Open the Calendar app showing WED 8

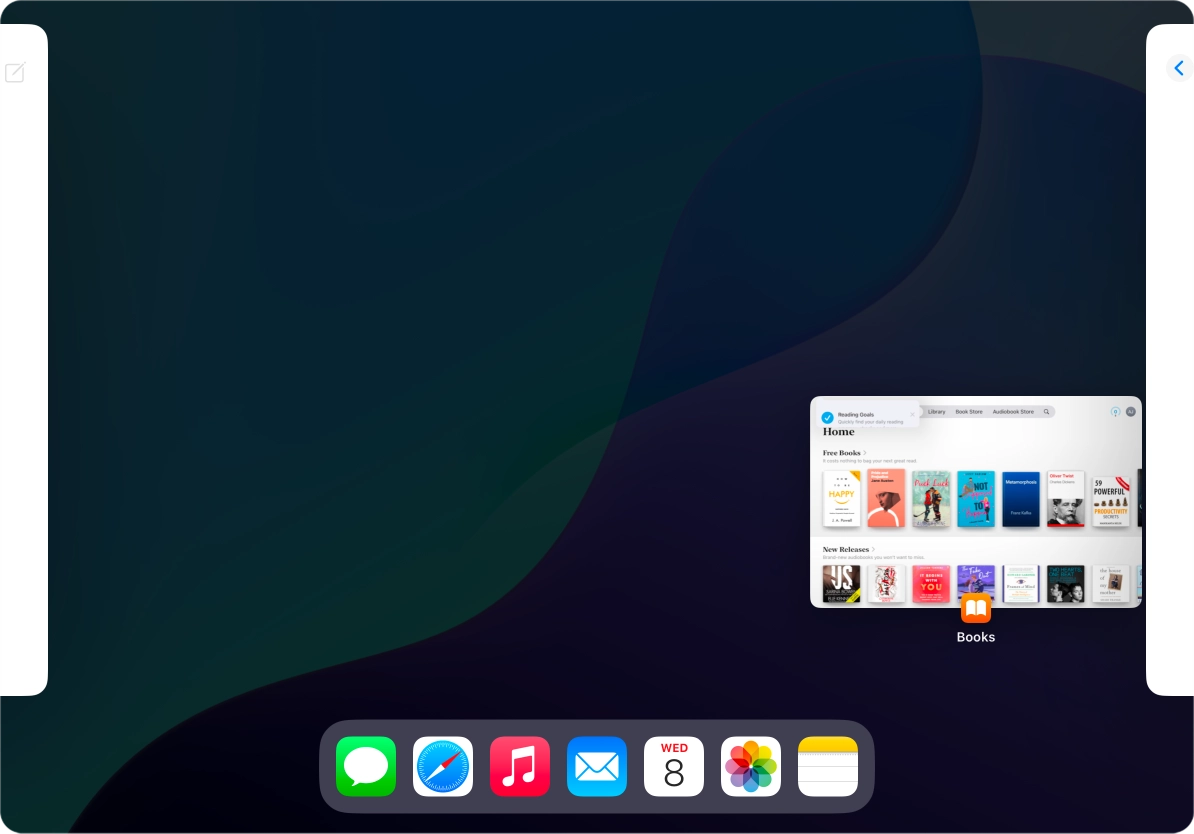pyautogui.click(x=674, y=766)
